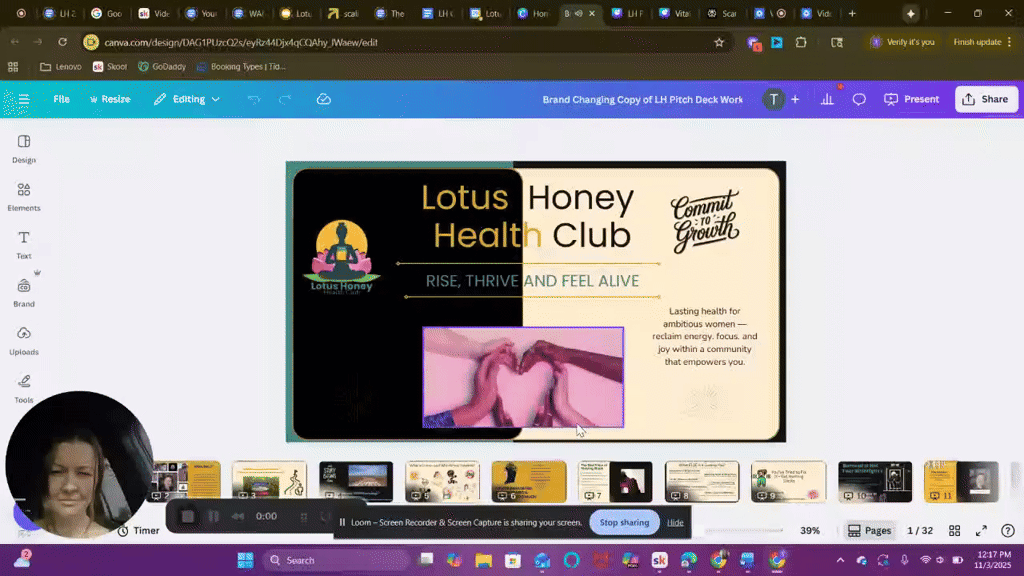
Task: Open the Resize option
Action: (110, 99)
